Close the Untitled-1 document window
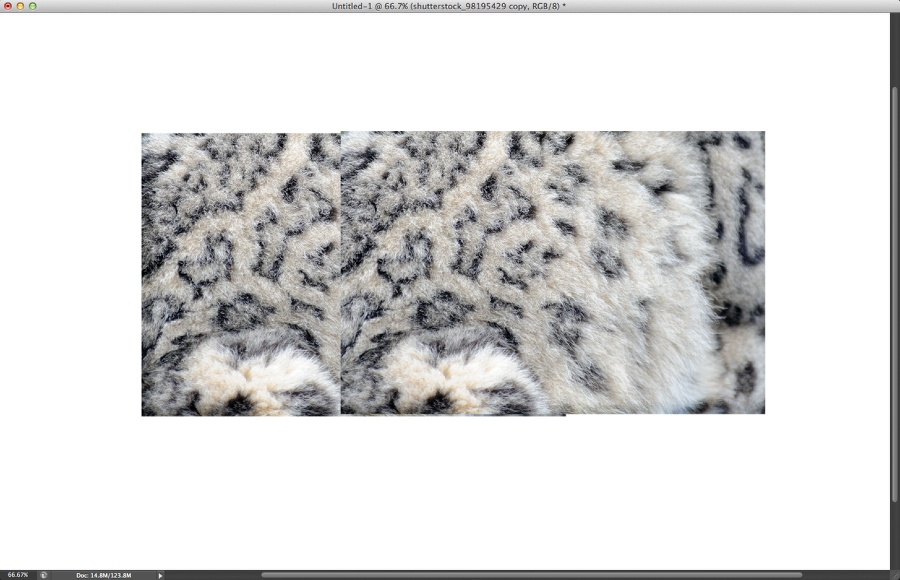 click(8, 6)
